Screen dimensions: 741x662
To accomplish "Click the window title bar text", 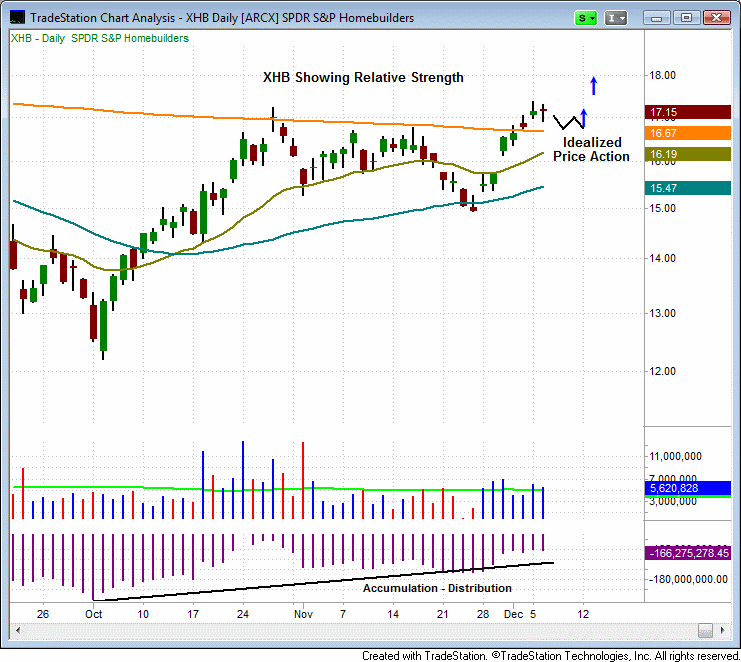I will (x=222, y=18).
